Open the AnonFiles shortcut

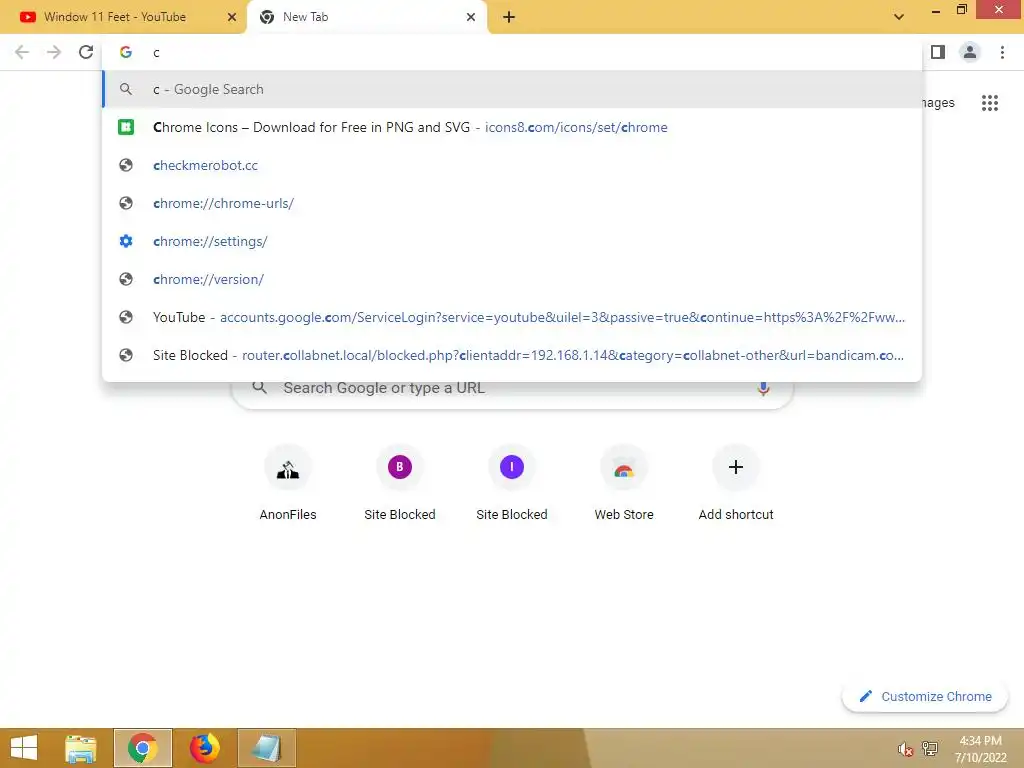287,483
